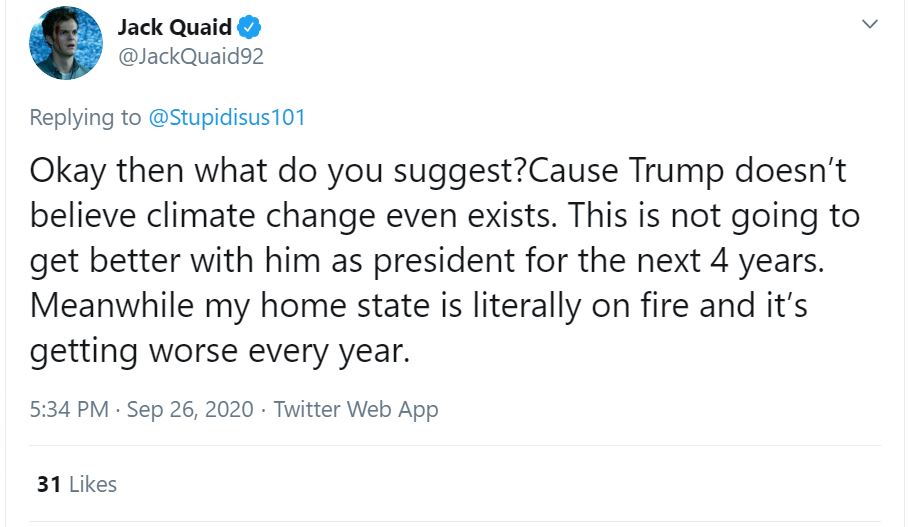The image size is (908, 527).
Task: Click "getting worse every year." line
Action: click(x=220, y=350)
